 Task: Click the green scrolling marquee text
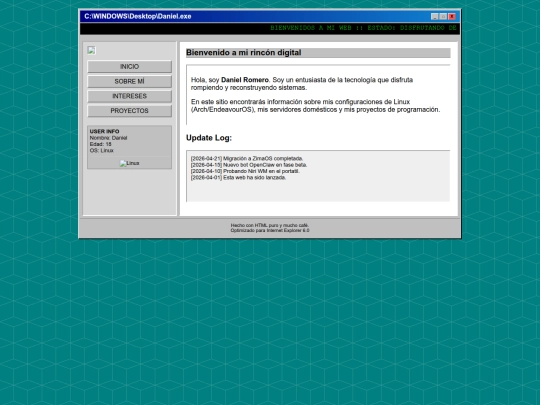tap(363, 28)
